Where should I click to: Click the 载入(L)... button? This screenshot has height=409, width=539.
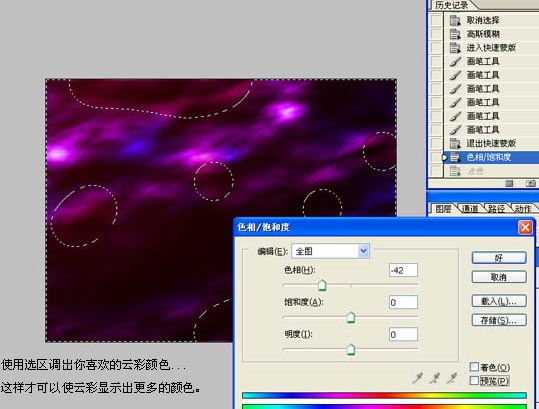[499, 301]
